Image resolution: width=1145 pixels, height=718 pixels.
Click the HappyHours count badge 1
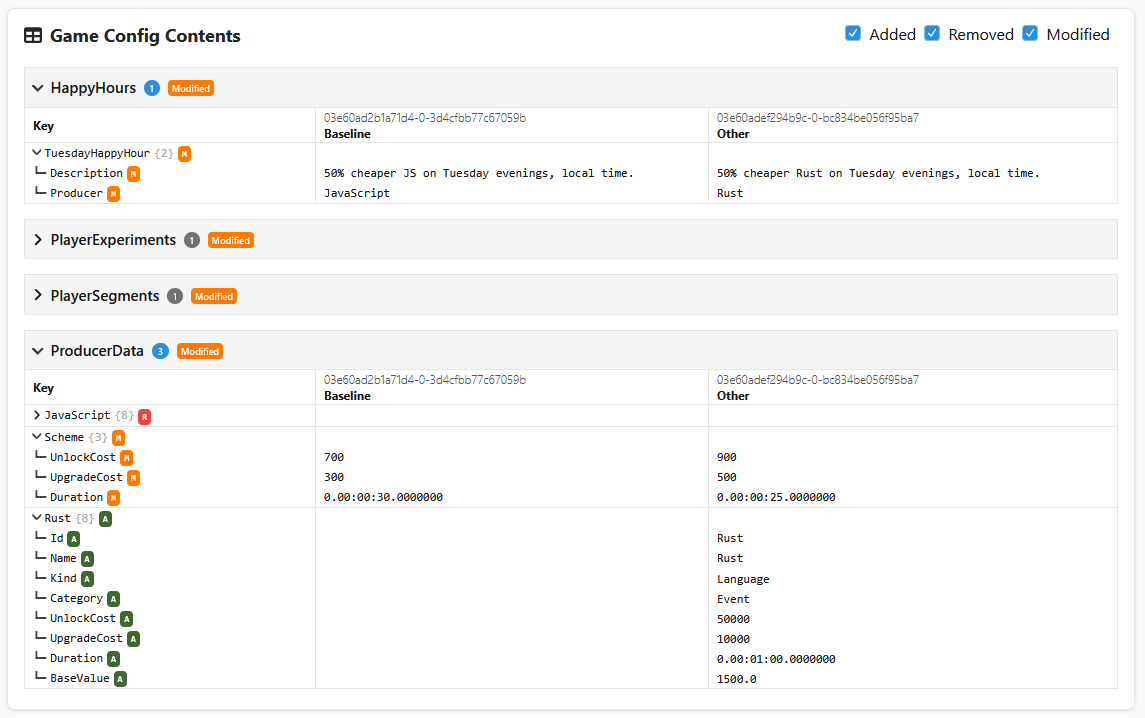pyautogui.click(x=152, y=88)
